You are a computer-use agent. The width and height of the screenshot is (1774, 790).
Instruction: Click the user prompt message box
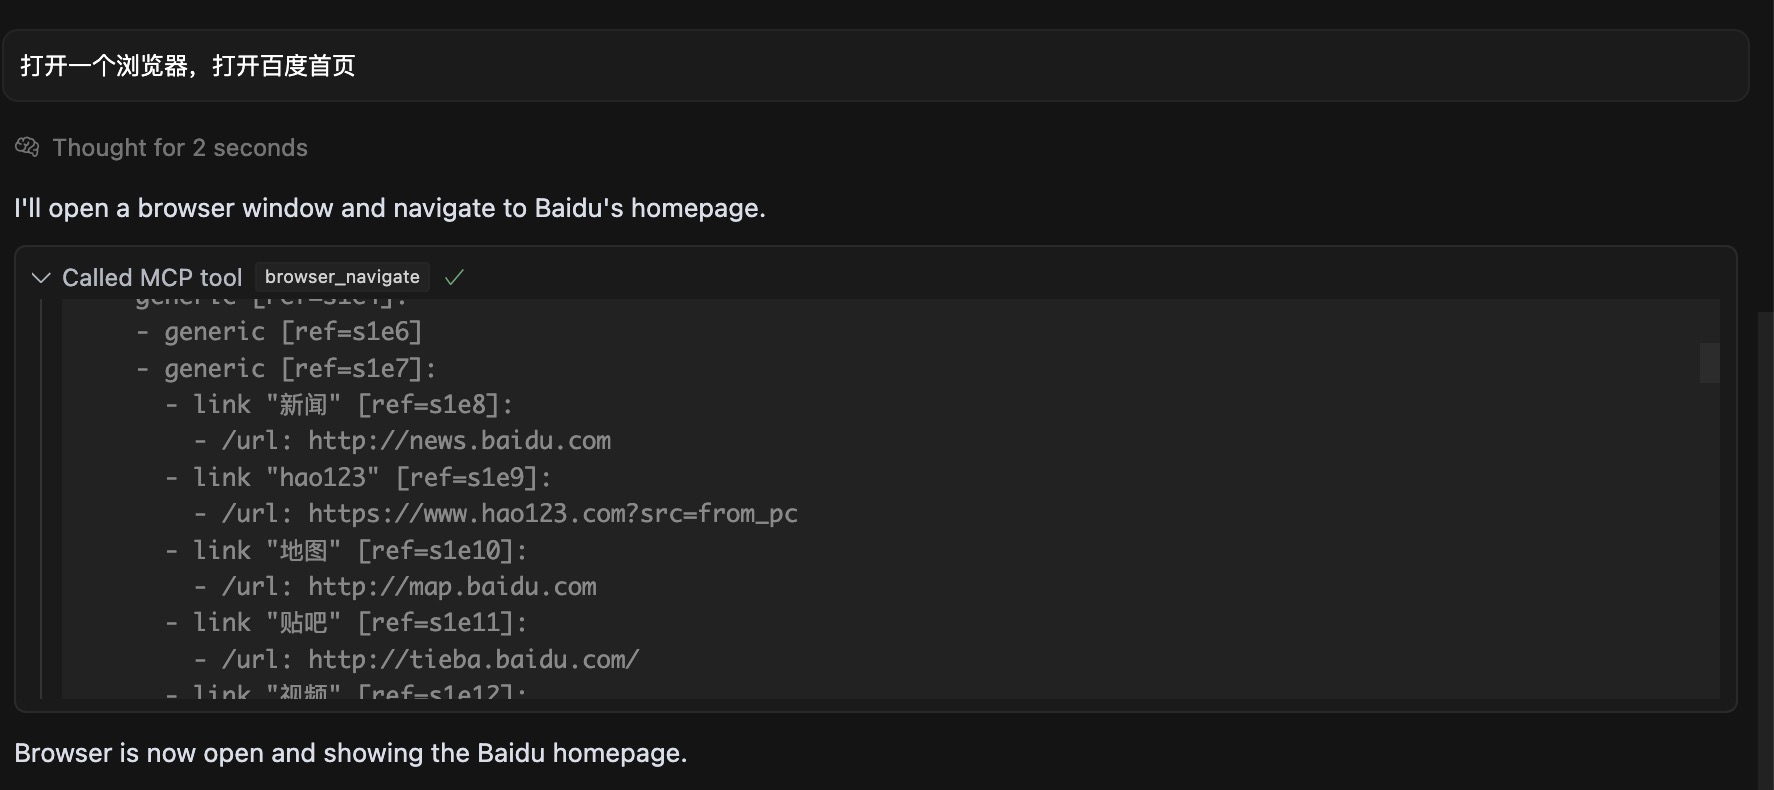tap(875, 66)
